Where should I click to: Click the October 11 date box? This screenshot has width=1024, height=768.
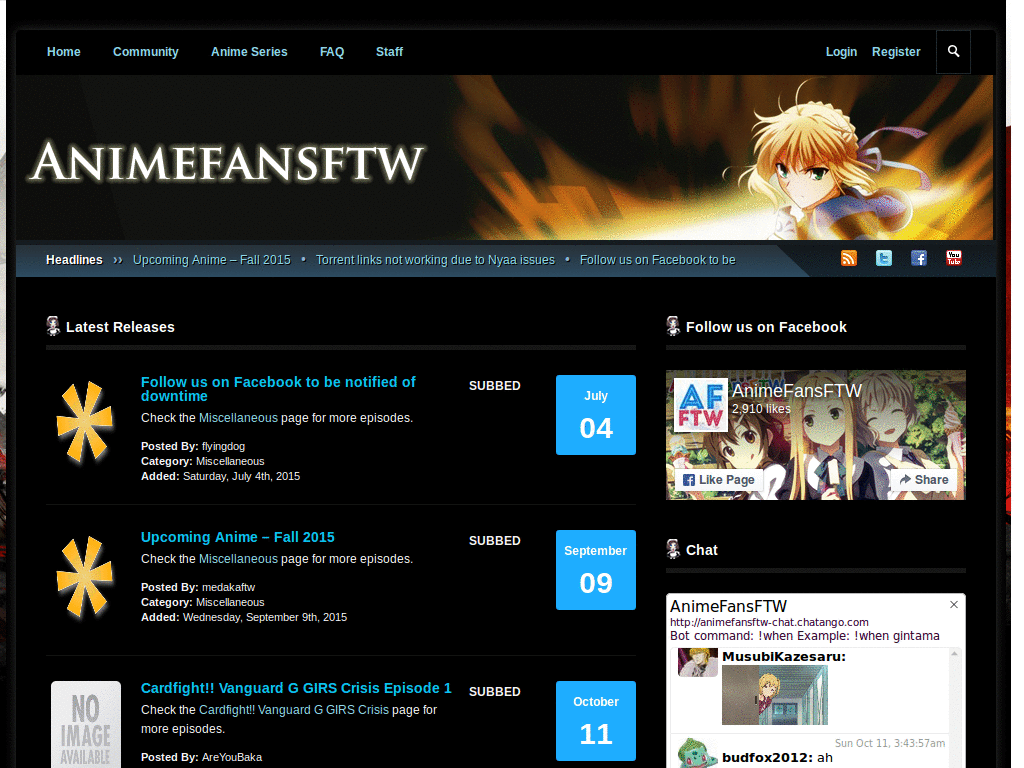click(596, 721)
